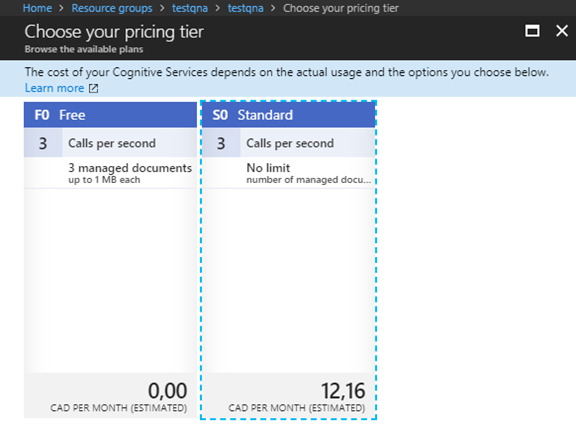Click the No limit managed documents row
The width and height of the screenshot is (576, 435).
click(289, 173)
